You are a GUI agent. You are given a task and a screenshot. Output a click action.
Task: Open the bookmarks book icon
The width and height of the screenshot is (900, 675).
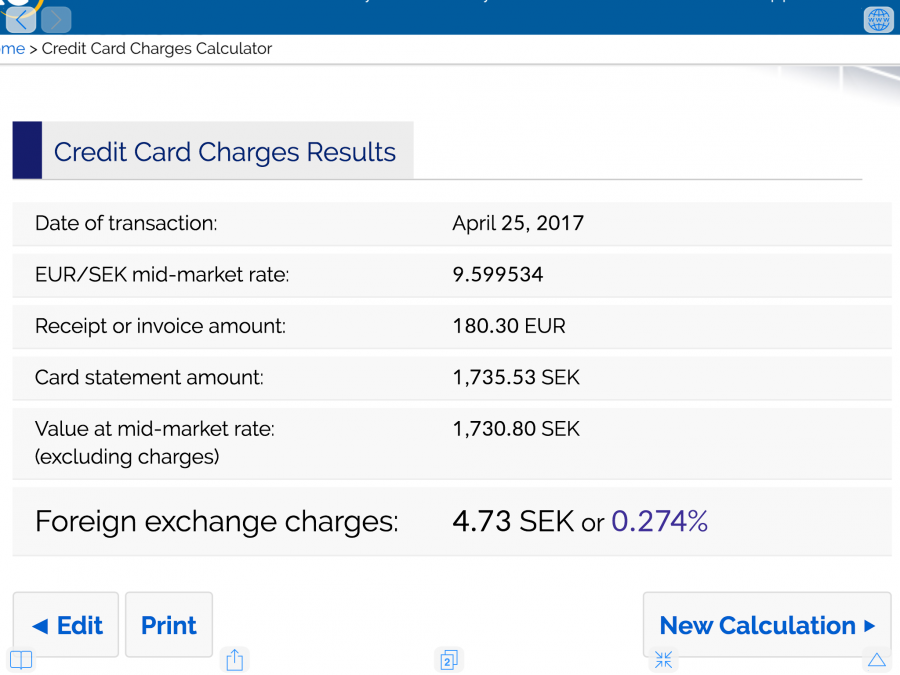coord(21,660)
